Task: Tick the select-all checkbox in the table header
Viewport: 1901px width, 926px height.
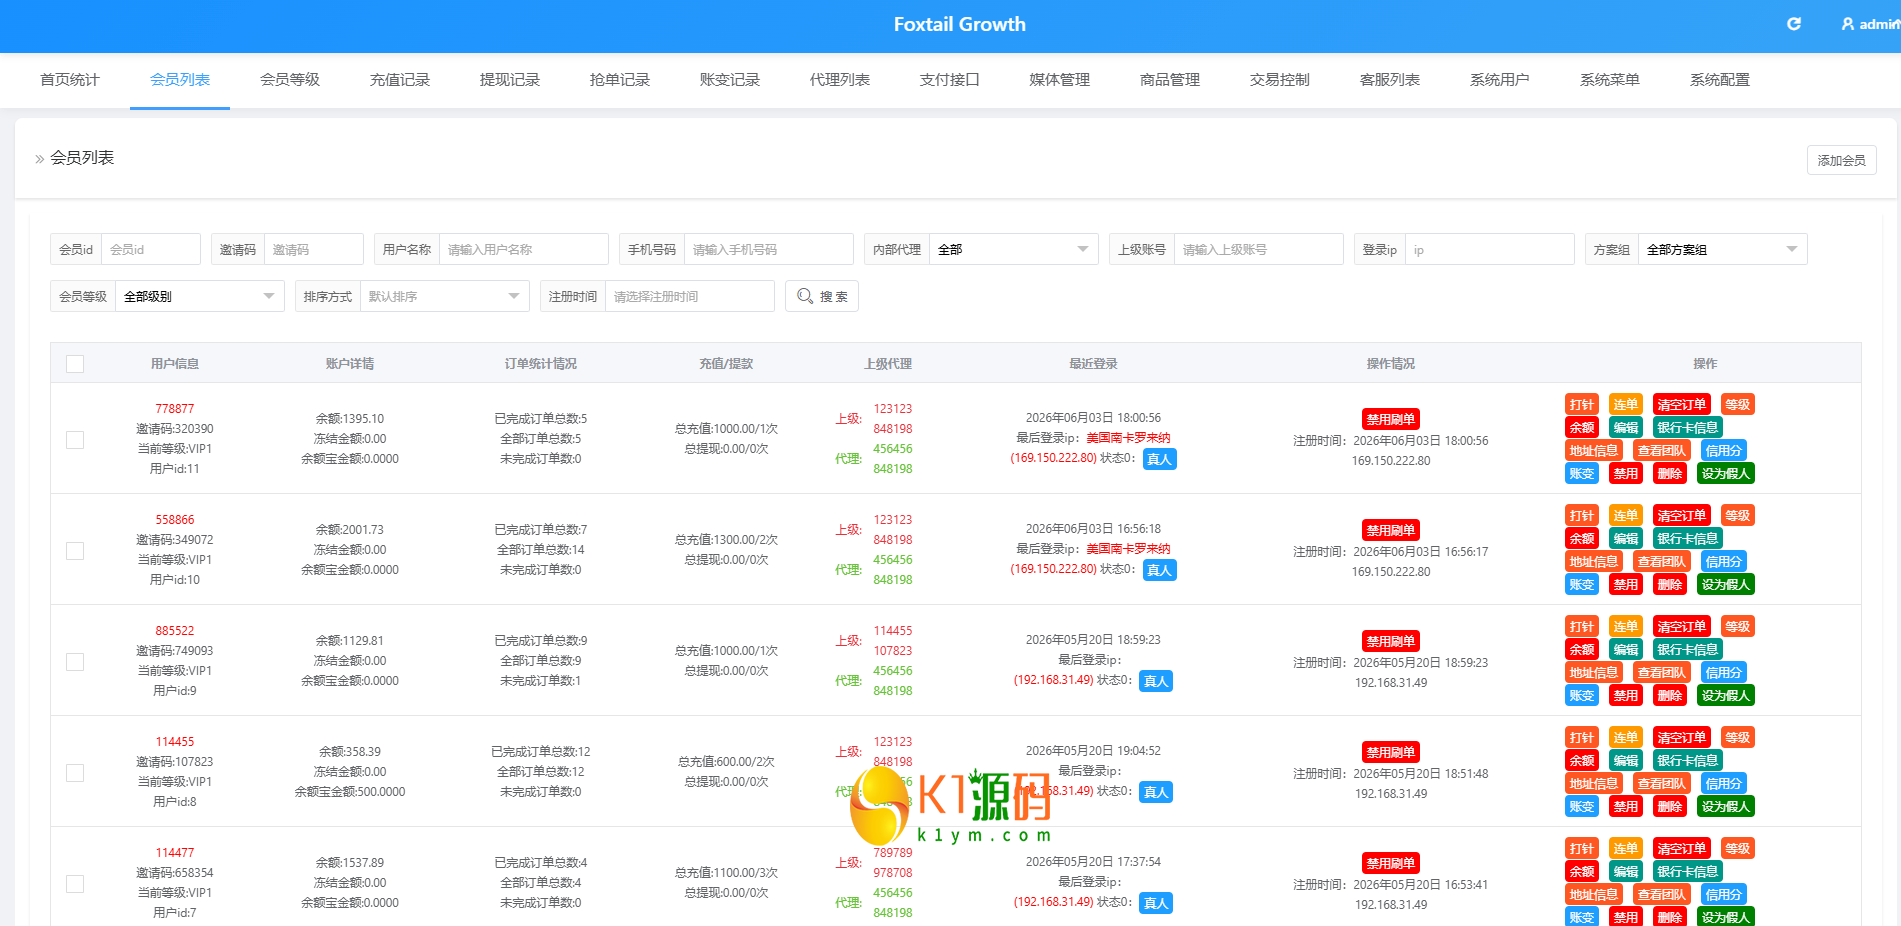Action: pos(75,364)
